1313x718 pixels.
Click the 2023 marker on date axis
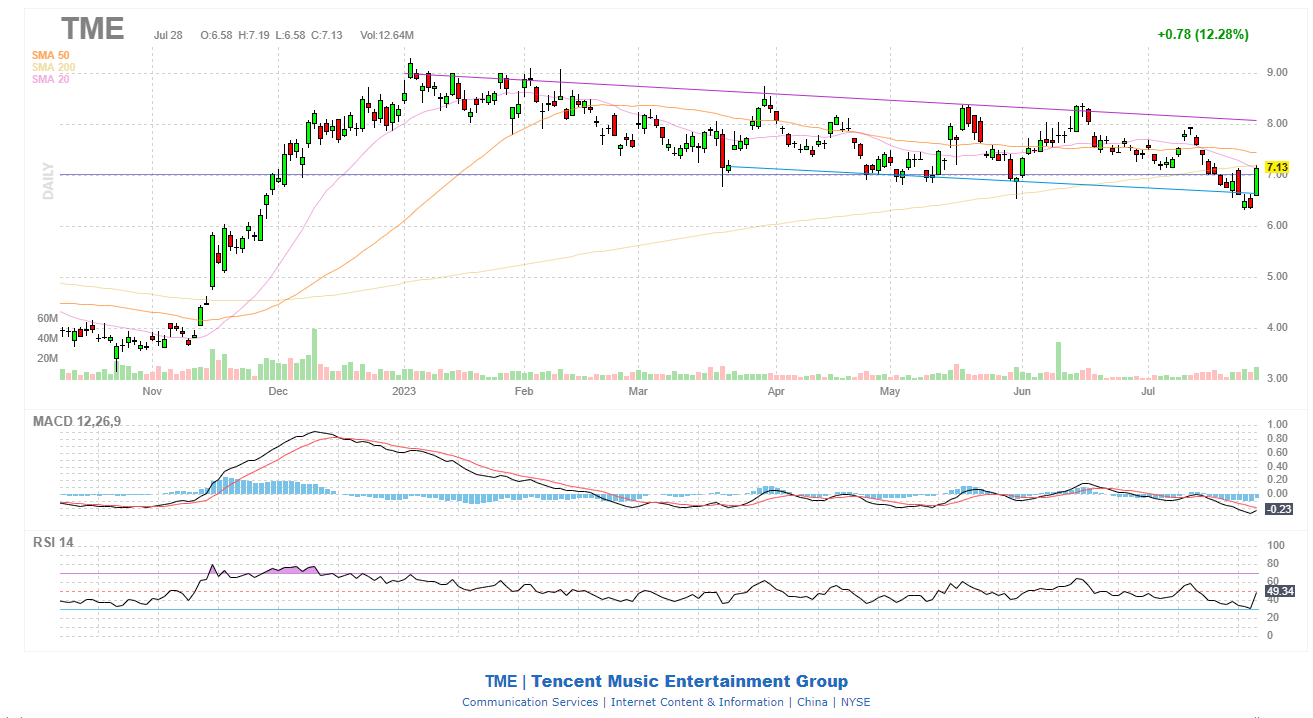tap(404, 392)
